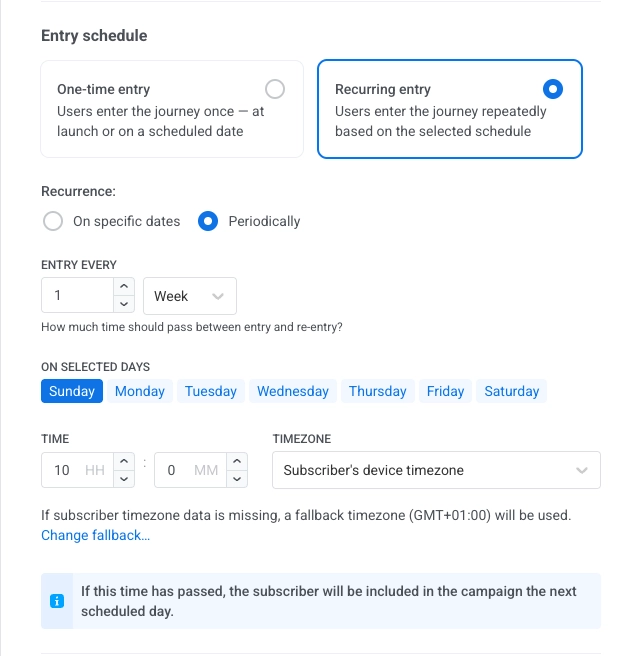Increase the Entry Every value with up arrow

pos(124,288)
